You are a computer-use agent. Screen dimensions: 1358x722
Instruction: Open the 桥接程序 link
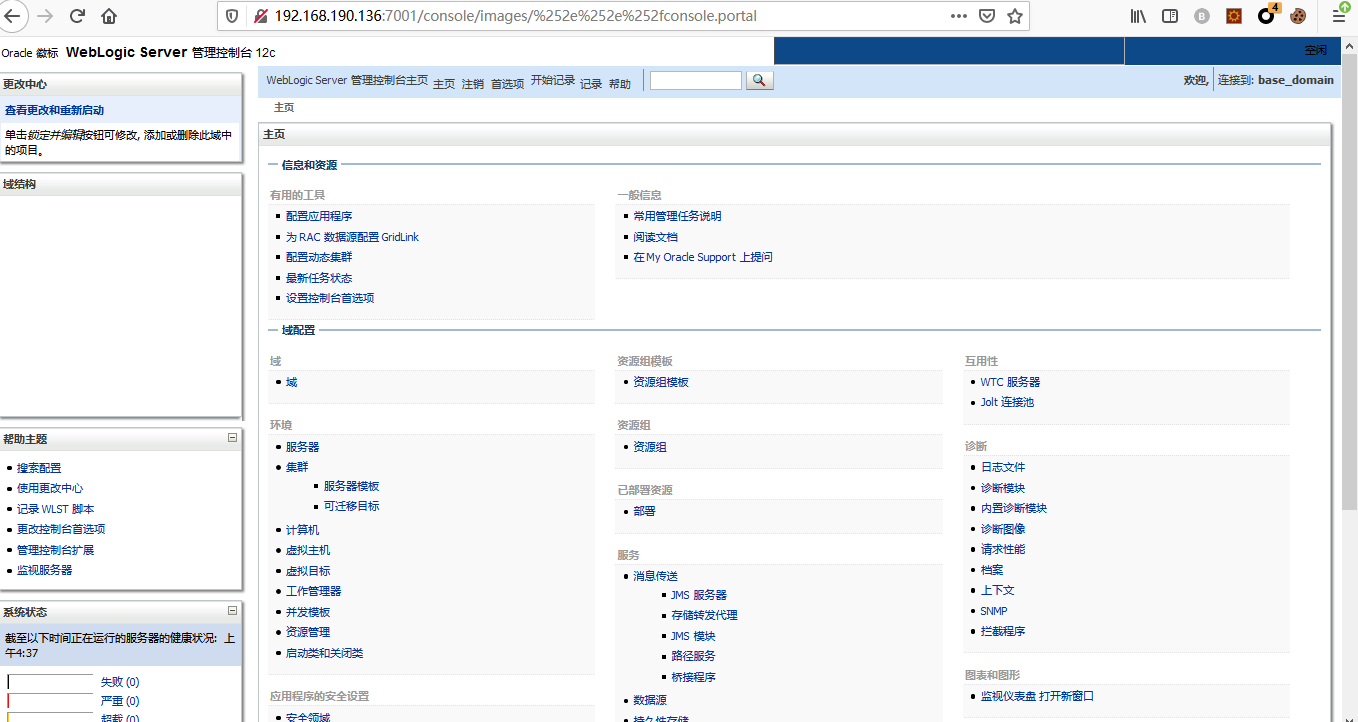click(x=693, y=677)
